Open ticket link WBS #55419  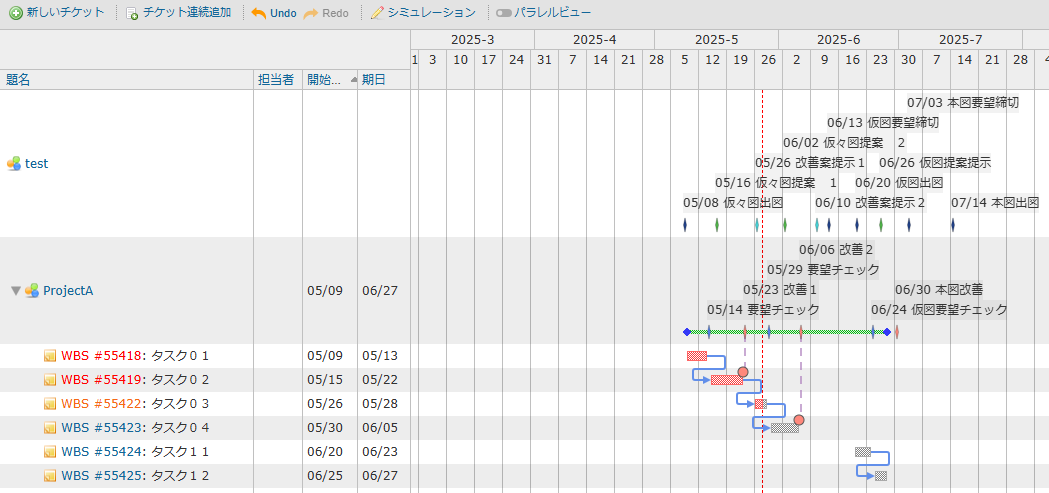click(x=102, y=380)
